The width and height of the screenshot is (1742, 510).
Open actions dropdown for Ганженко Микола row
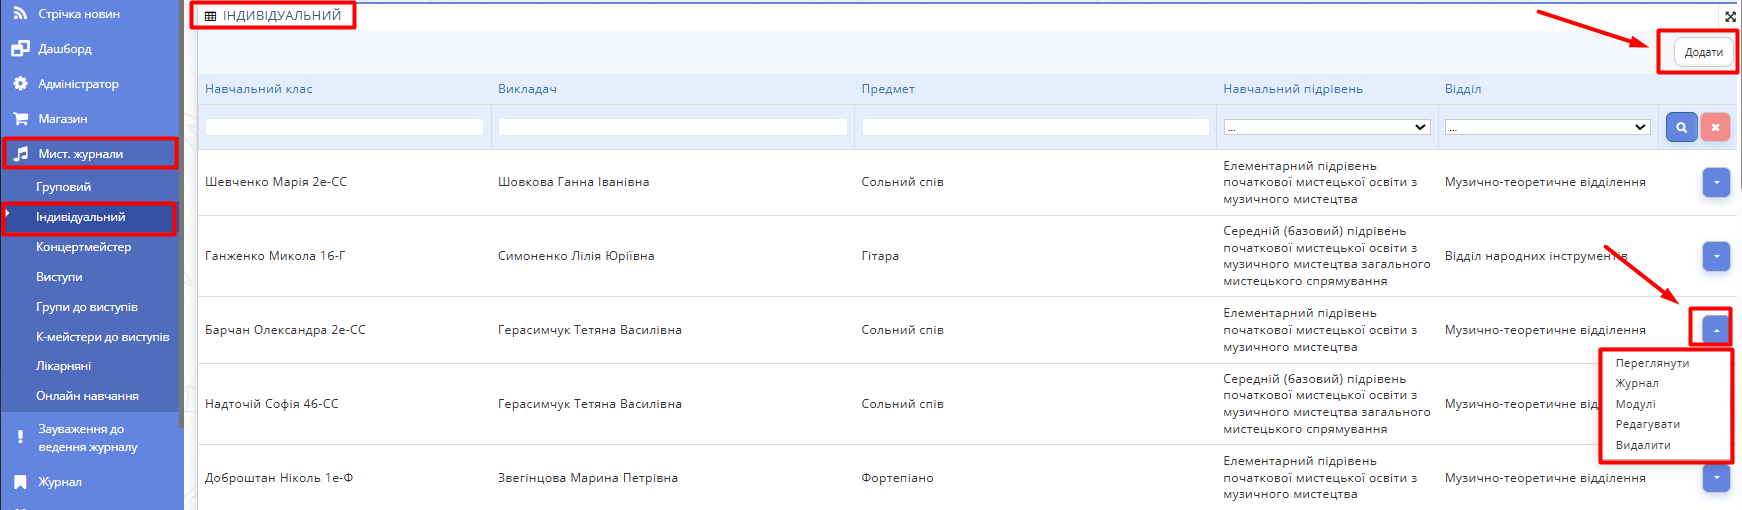1716,256
